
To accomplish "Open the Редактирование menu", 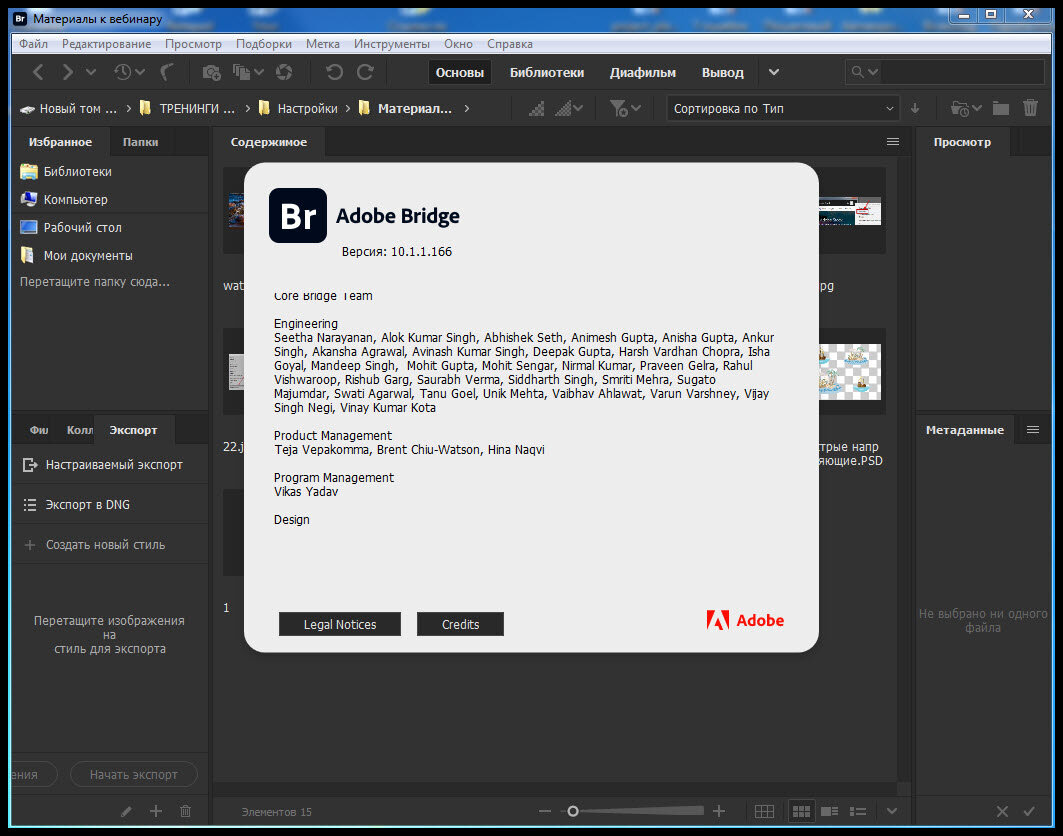I will (106, 44).
